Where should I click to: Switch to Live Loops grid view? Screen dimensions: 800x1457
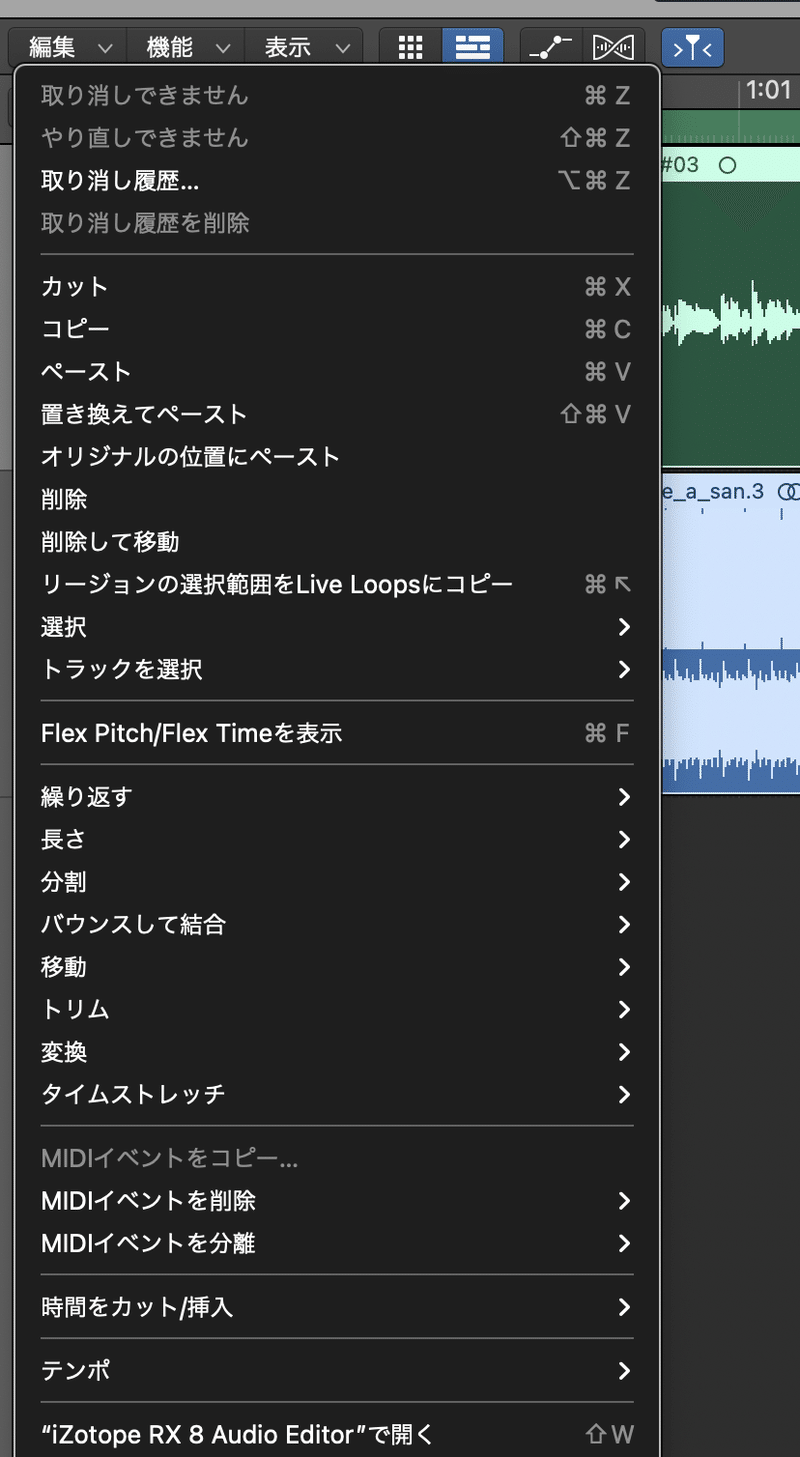pyautogui.click(x=409, y=47)
